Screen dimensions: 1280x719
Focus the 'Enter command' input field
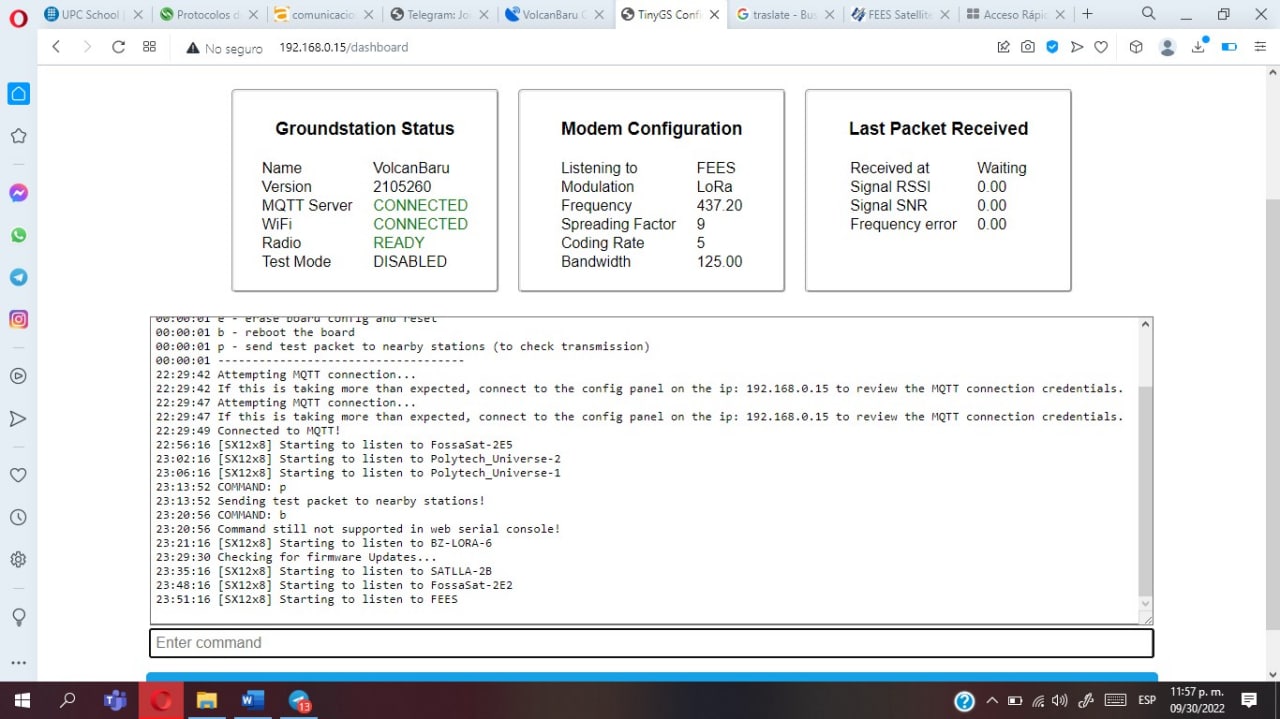tap(651, 643)
